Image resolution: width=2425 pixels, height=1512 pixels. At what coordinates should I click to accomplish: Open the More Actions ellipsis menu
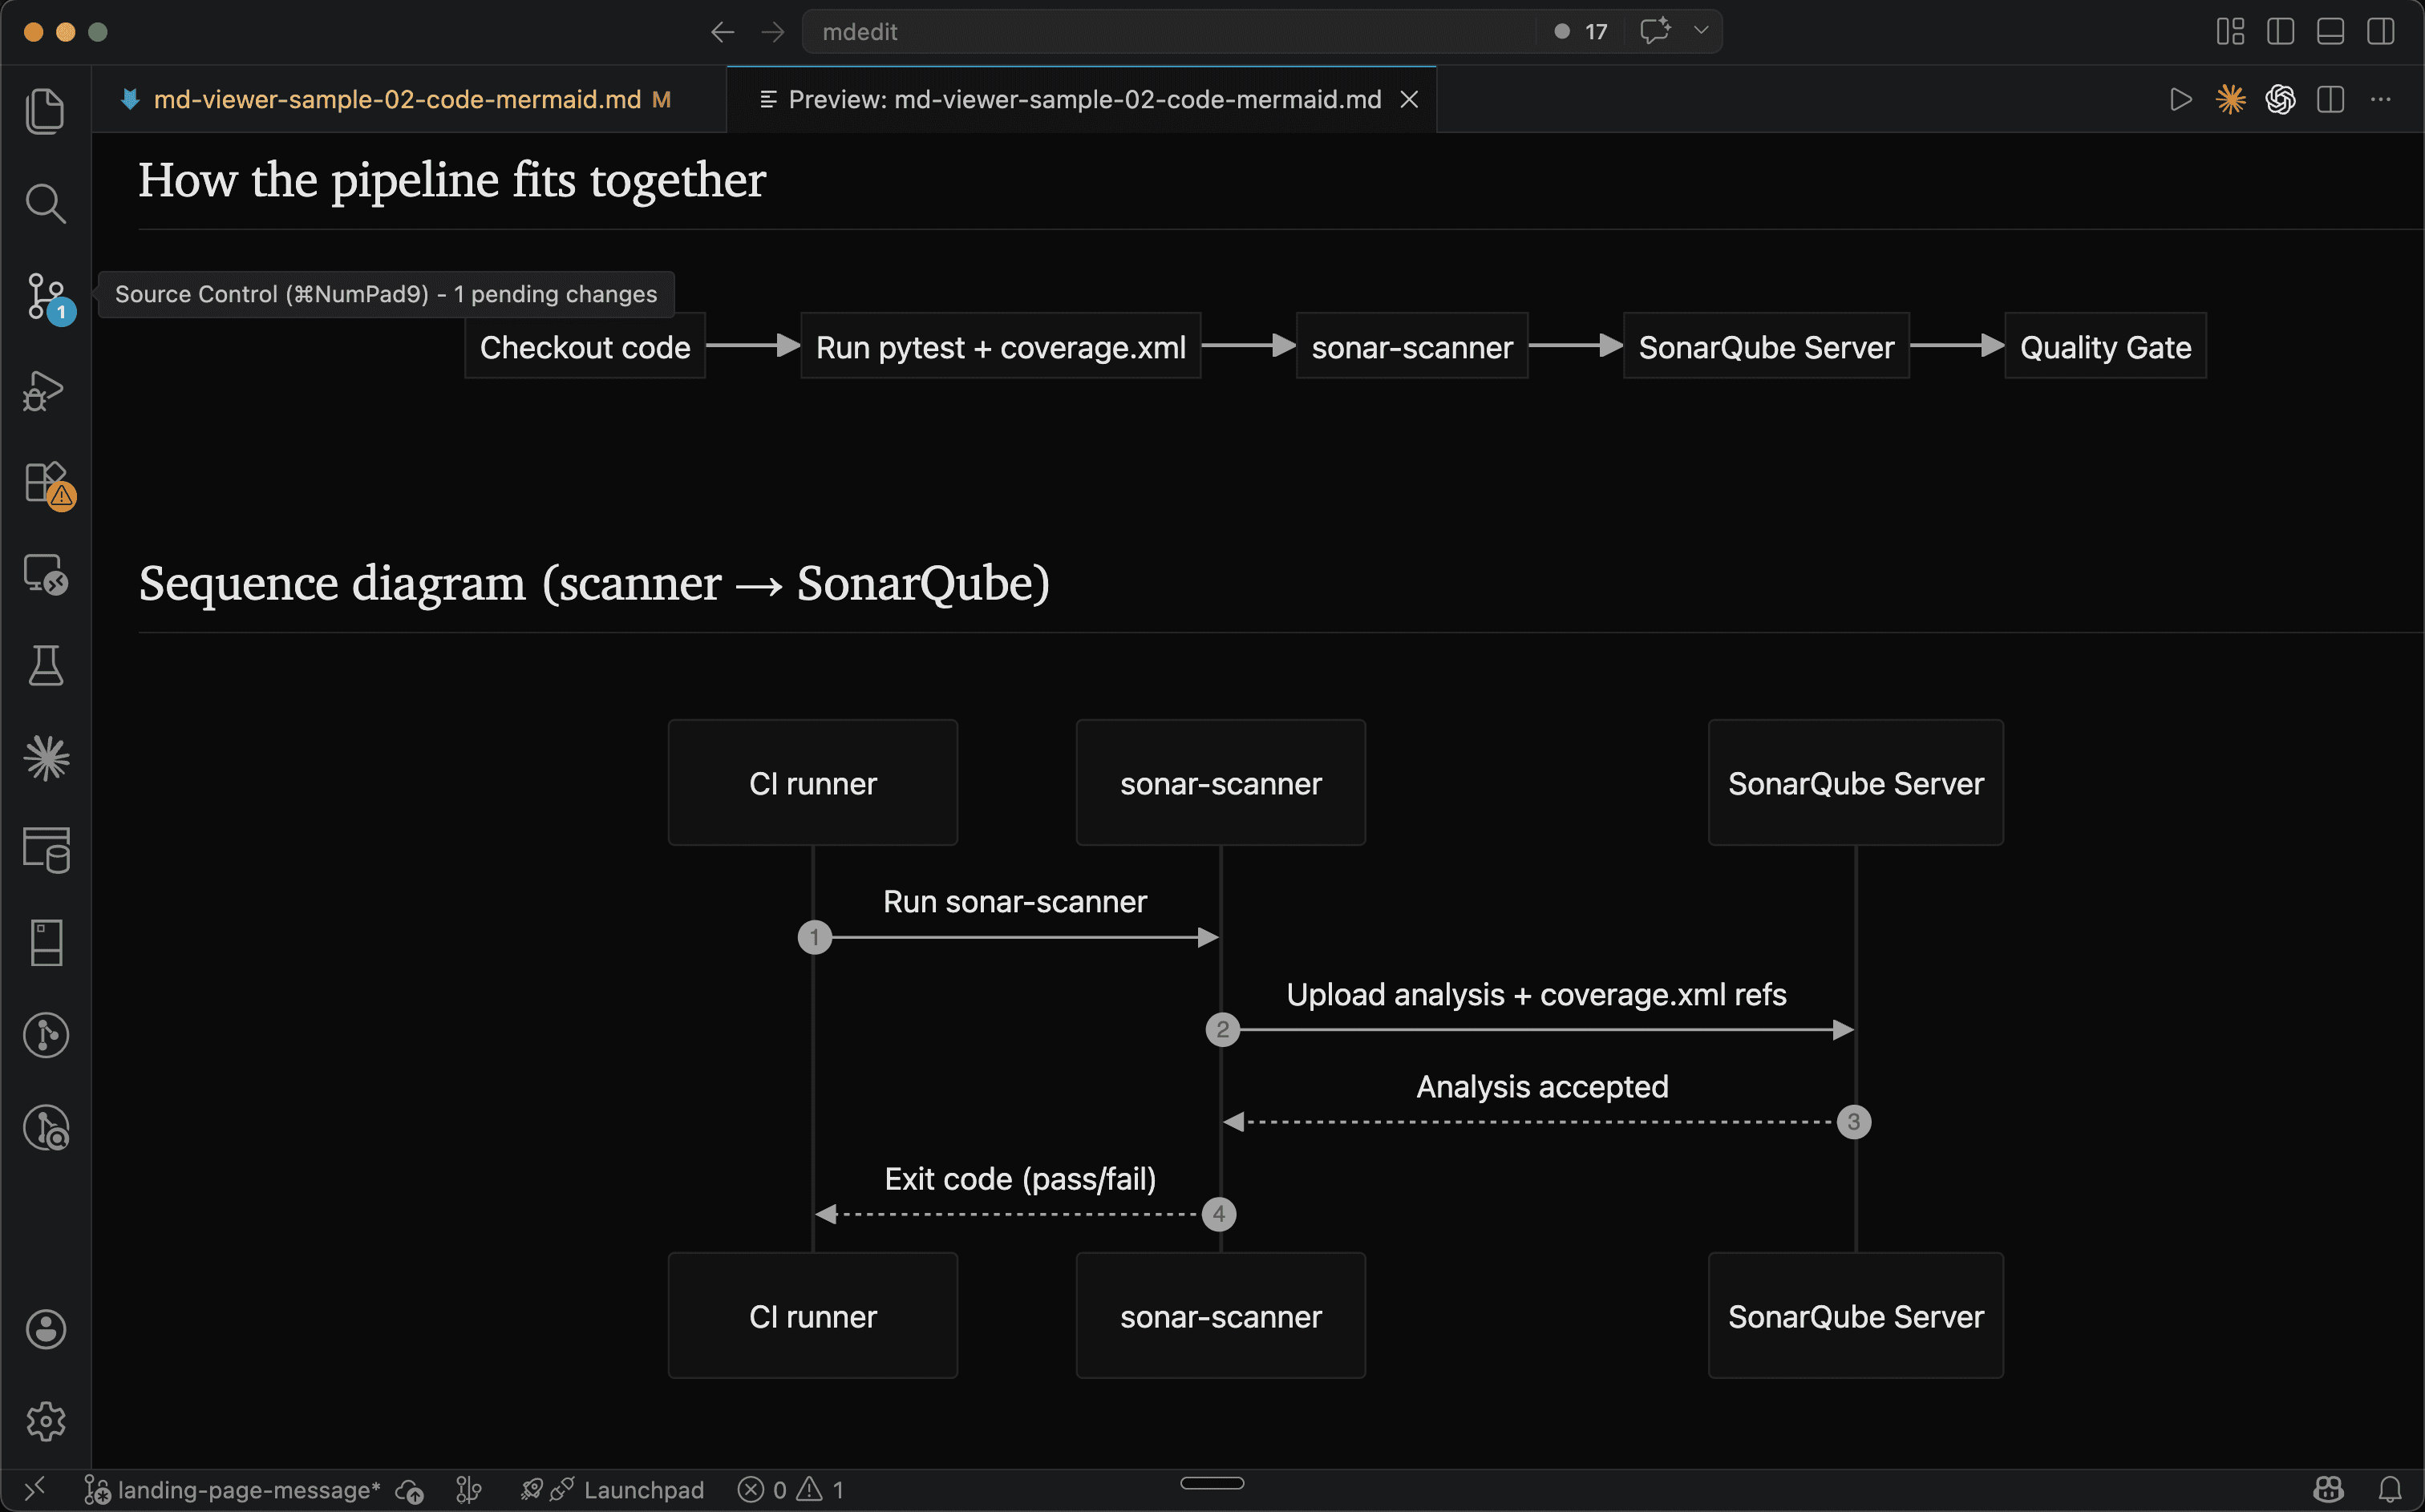pos(2380,99)
